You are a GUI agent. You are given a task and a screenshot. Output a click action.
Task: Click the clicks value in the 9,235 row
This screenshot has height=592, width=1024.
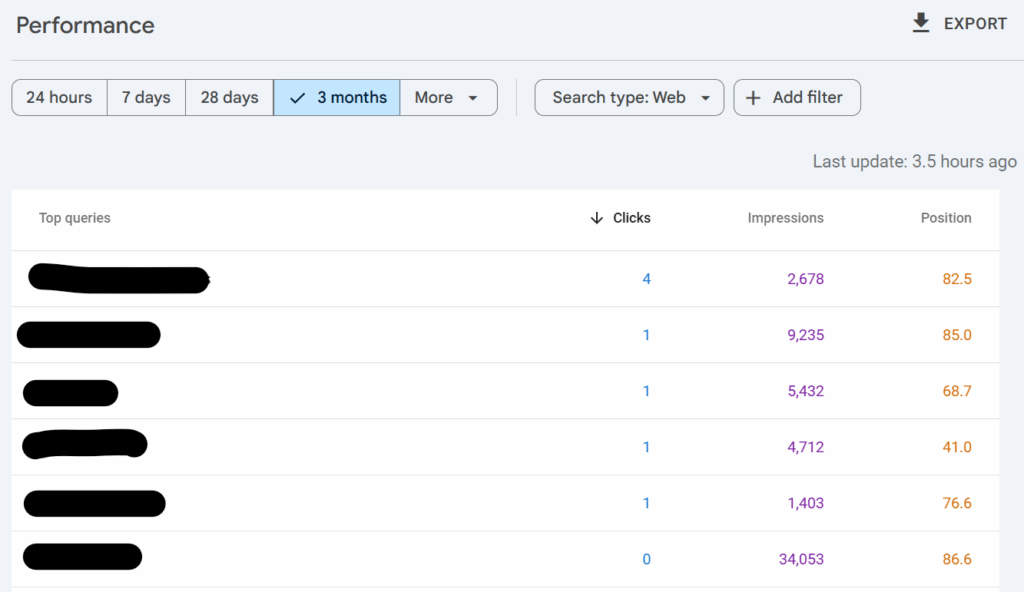[x=647, y=335]
